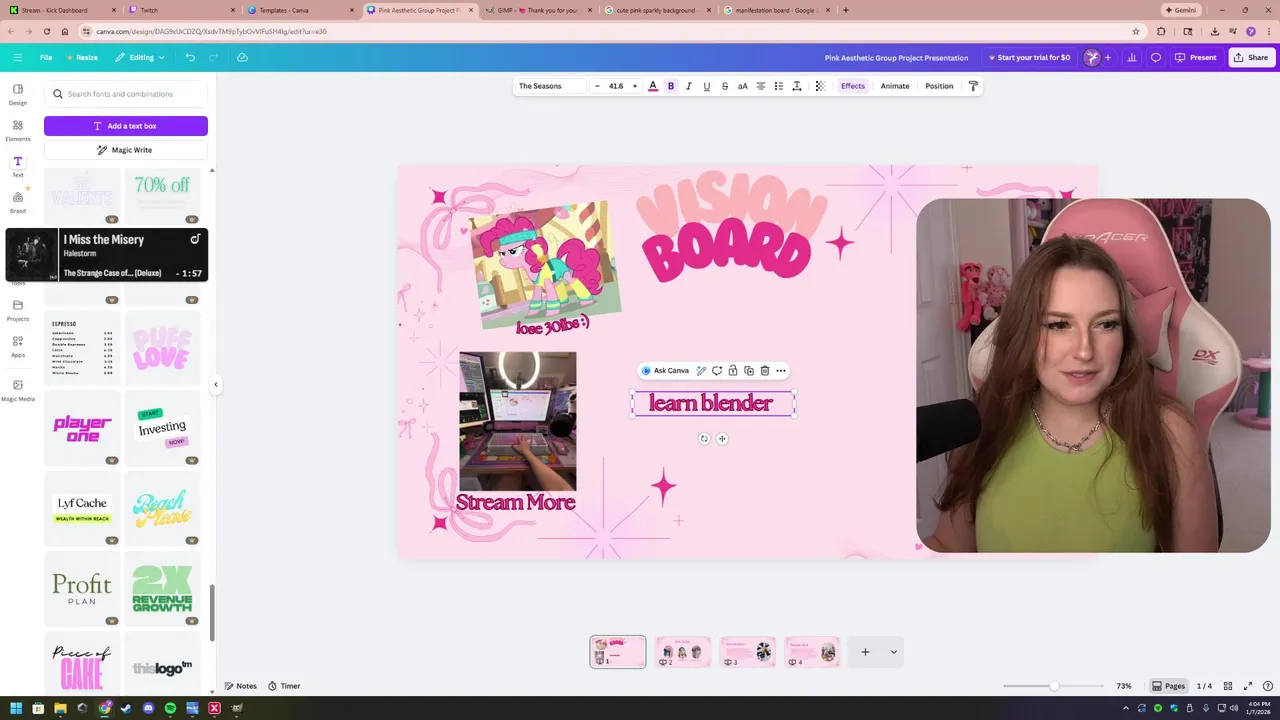This screenshot has width=1280, height=720.
Task: Select the Profit Plan font combination
Action: coord(82,588)
